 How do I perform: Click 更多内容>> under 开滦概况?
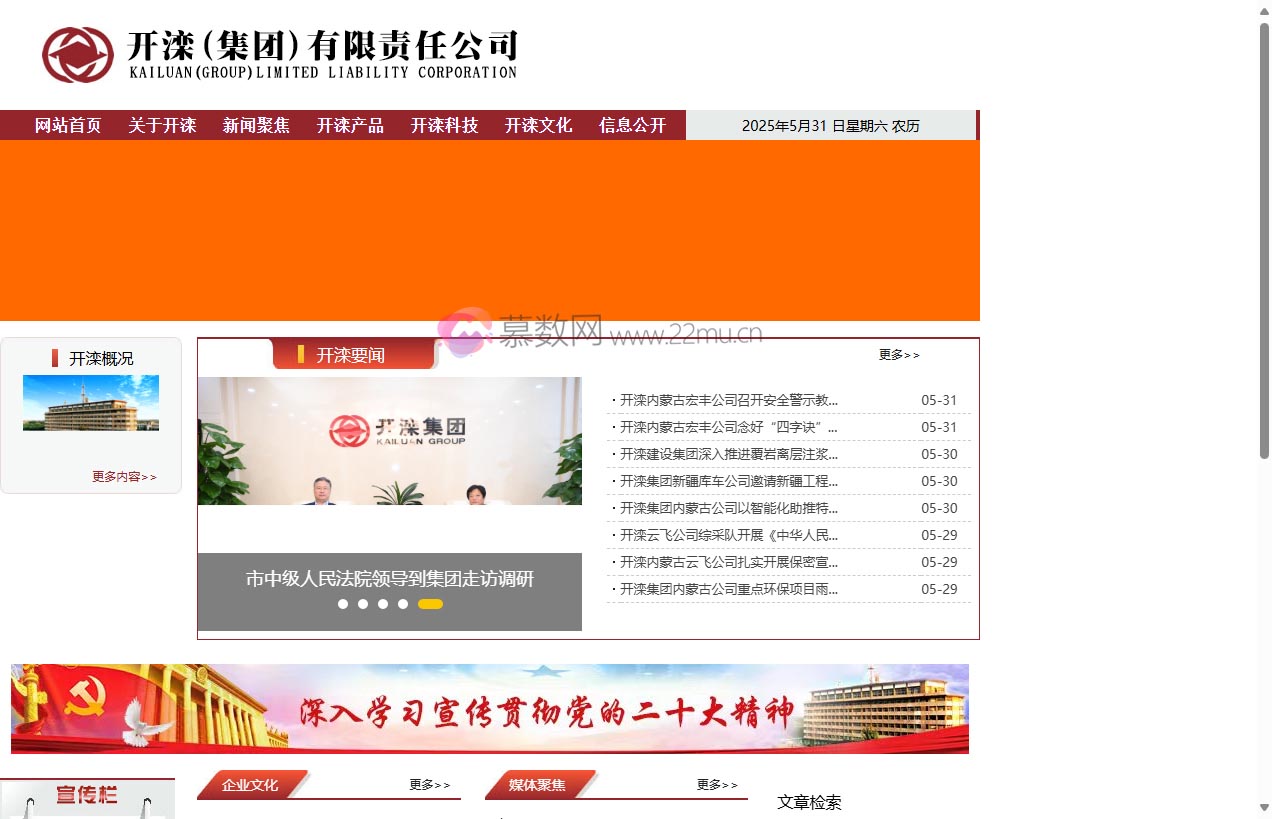pos(123,477)
